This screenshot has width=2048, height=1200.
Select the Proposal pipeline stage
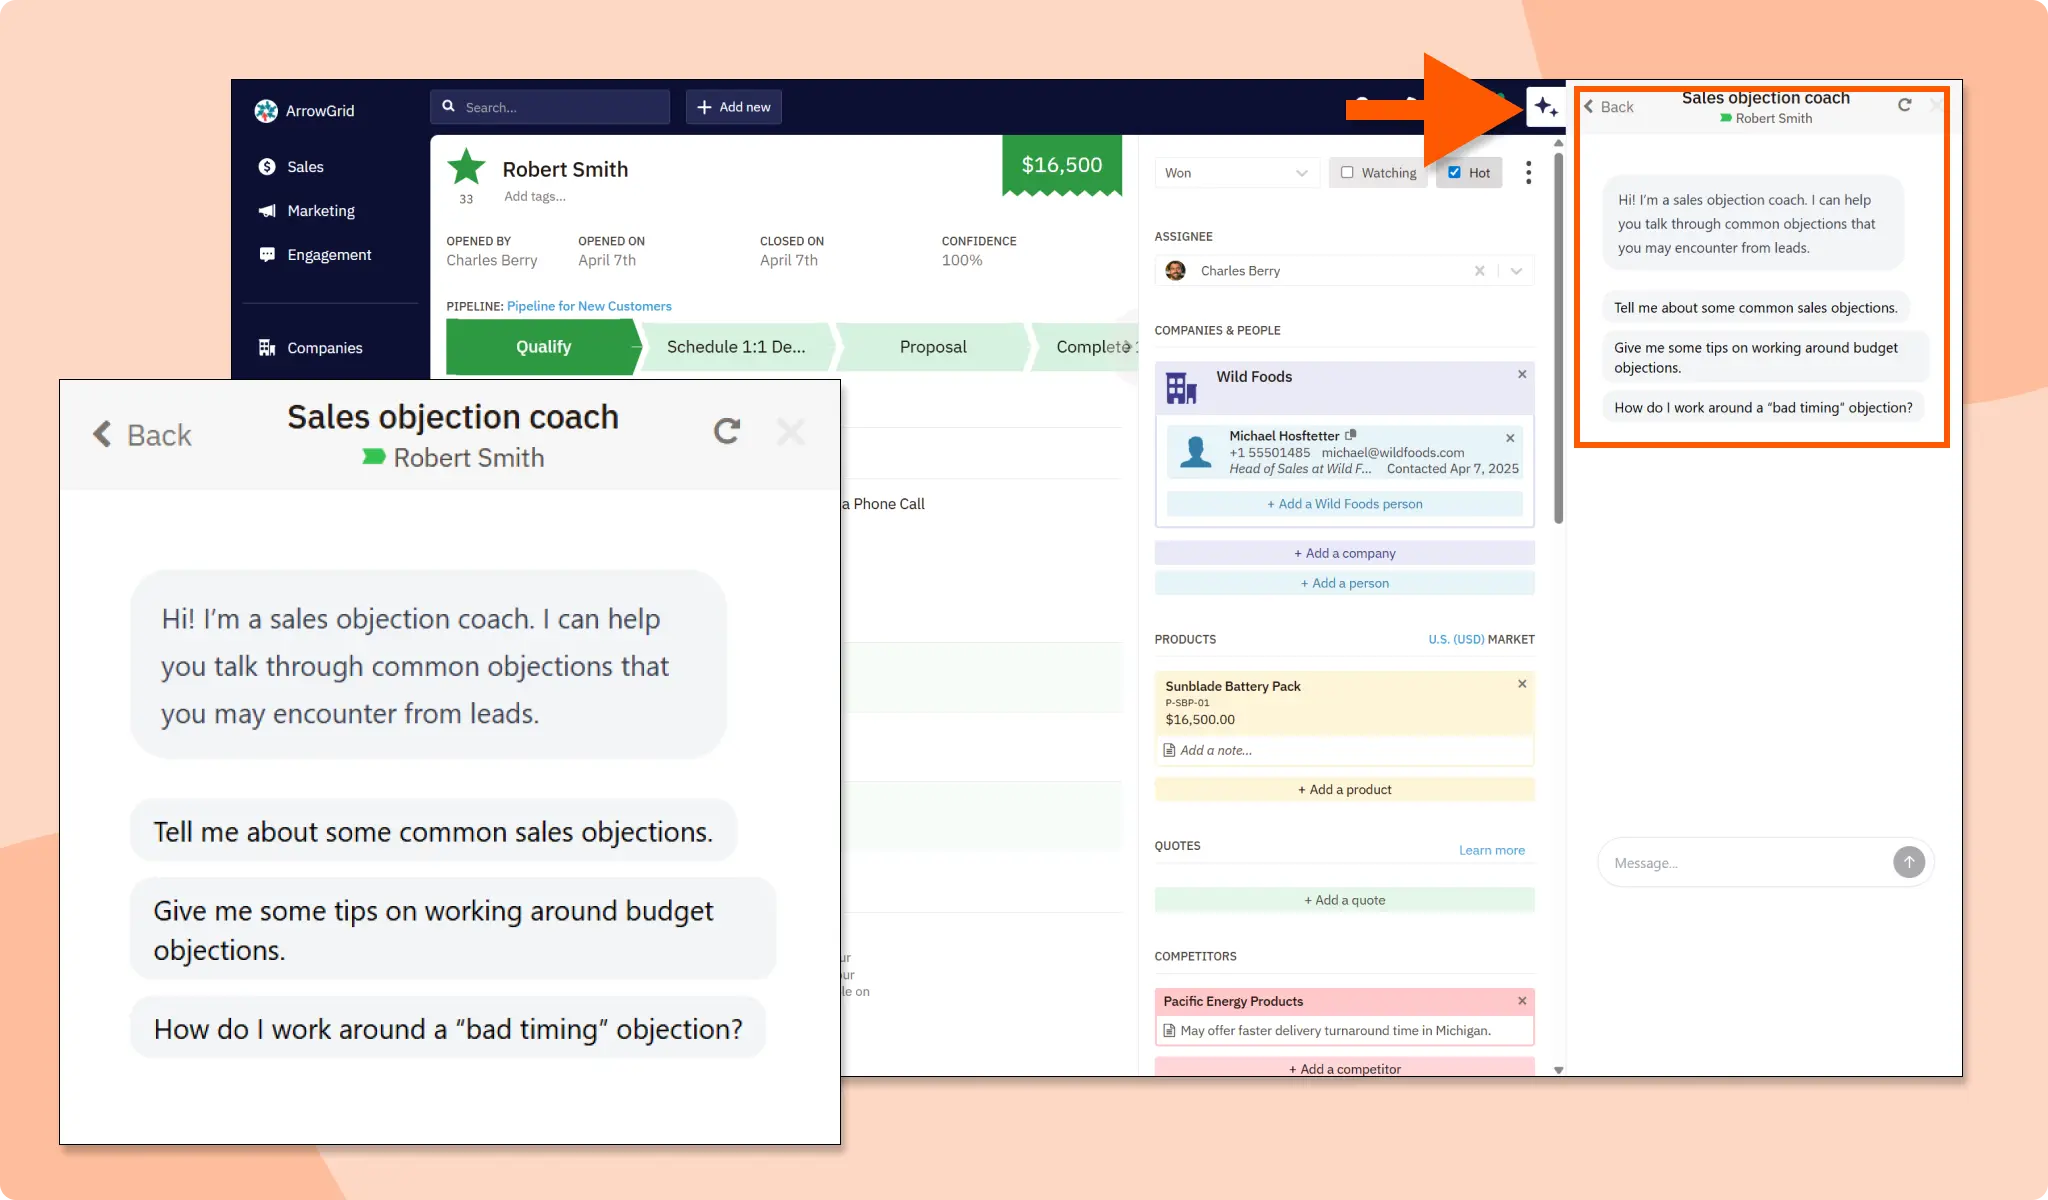click(x=932, y=347)
